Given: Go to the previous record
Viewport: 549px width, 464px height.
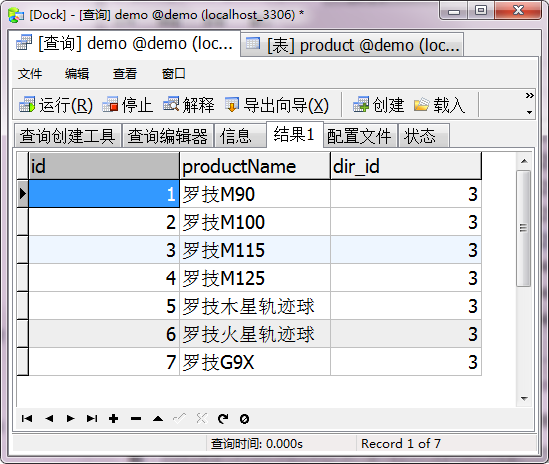Looking at the screenshot, I should (49, 418).
